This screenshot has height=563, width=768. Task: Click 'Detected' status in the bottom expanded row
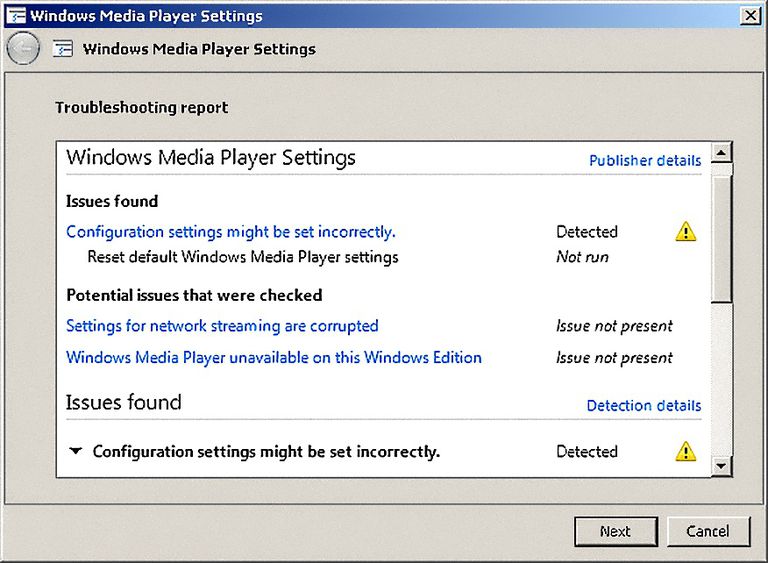coord(587,451)
